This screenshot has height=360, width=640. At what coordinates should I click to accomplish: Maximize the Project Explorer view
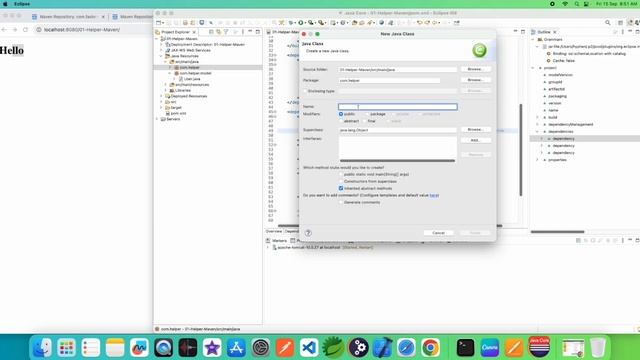tap(258, 32)
